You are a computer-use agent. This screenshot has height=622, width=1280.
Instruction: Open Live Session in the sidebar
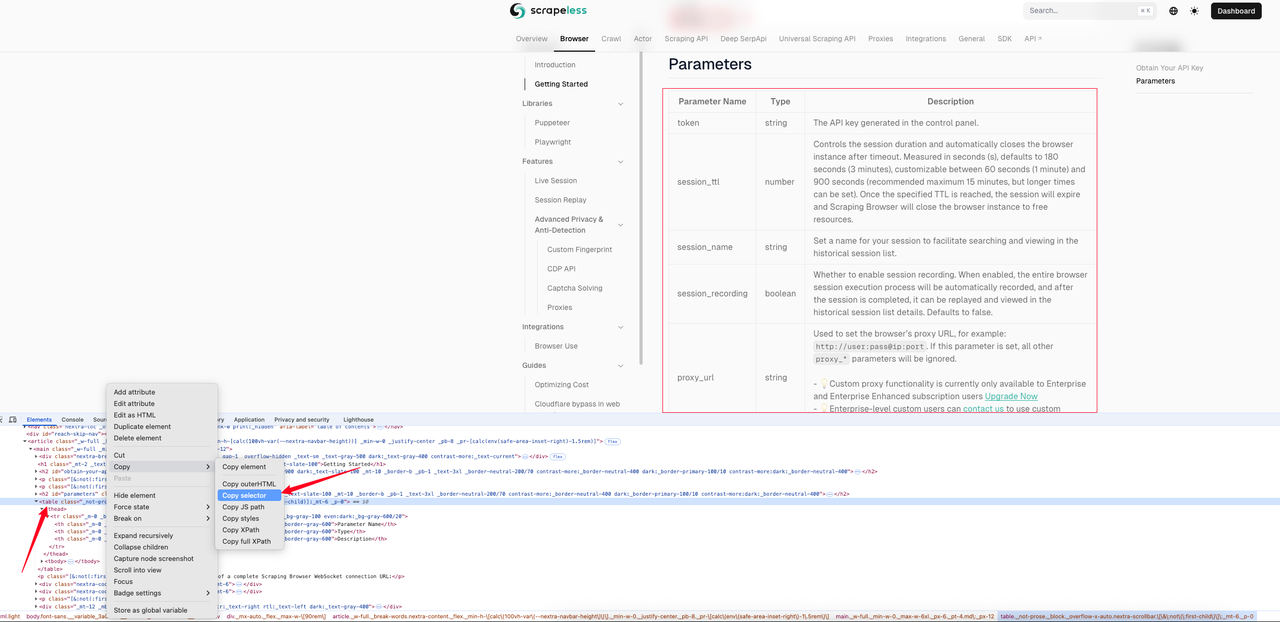click(x=556, y=181)
